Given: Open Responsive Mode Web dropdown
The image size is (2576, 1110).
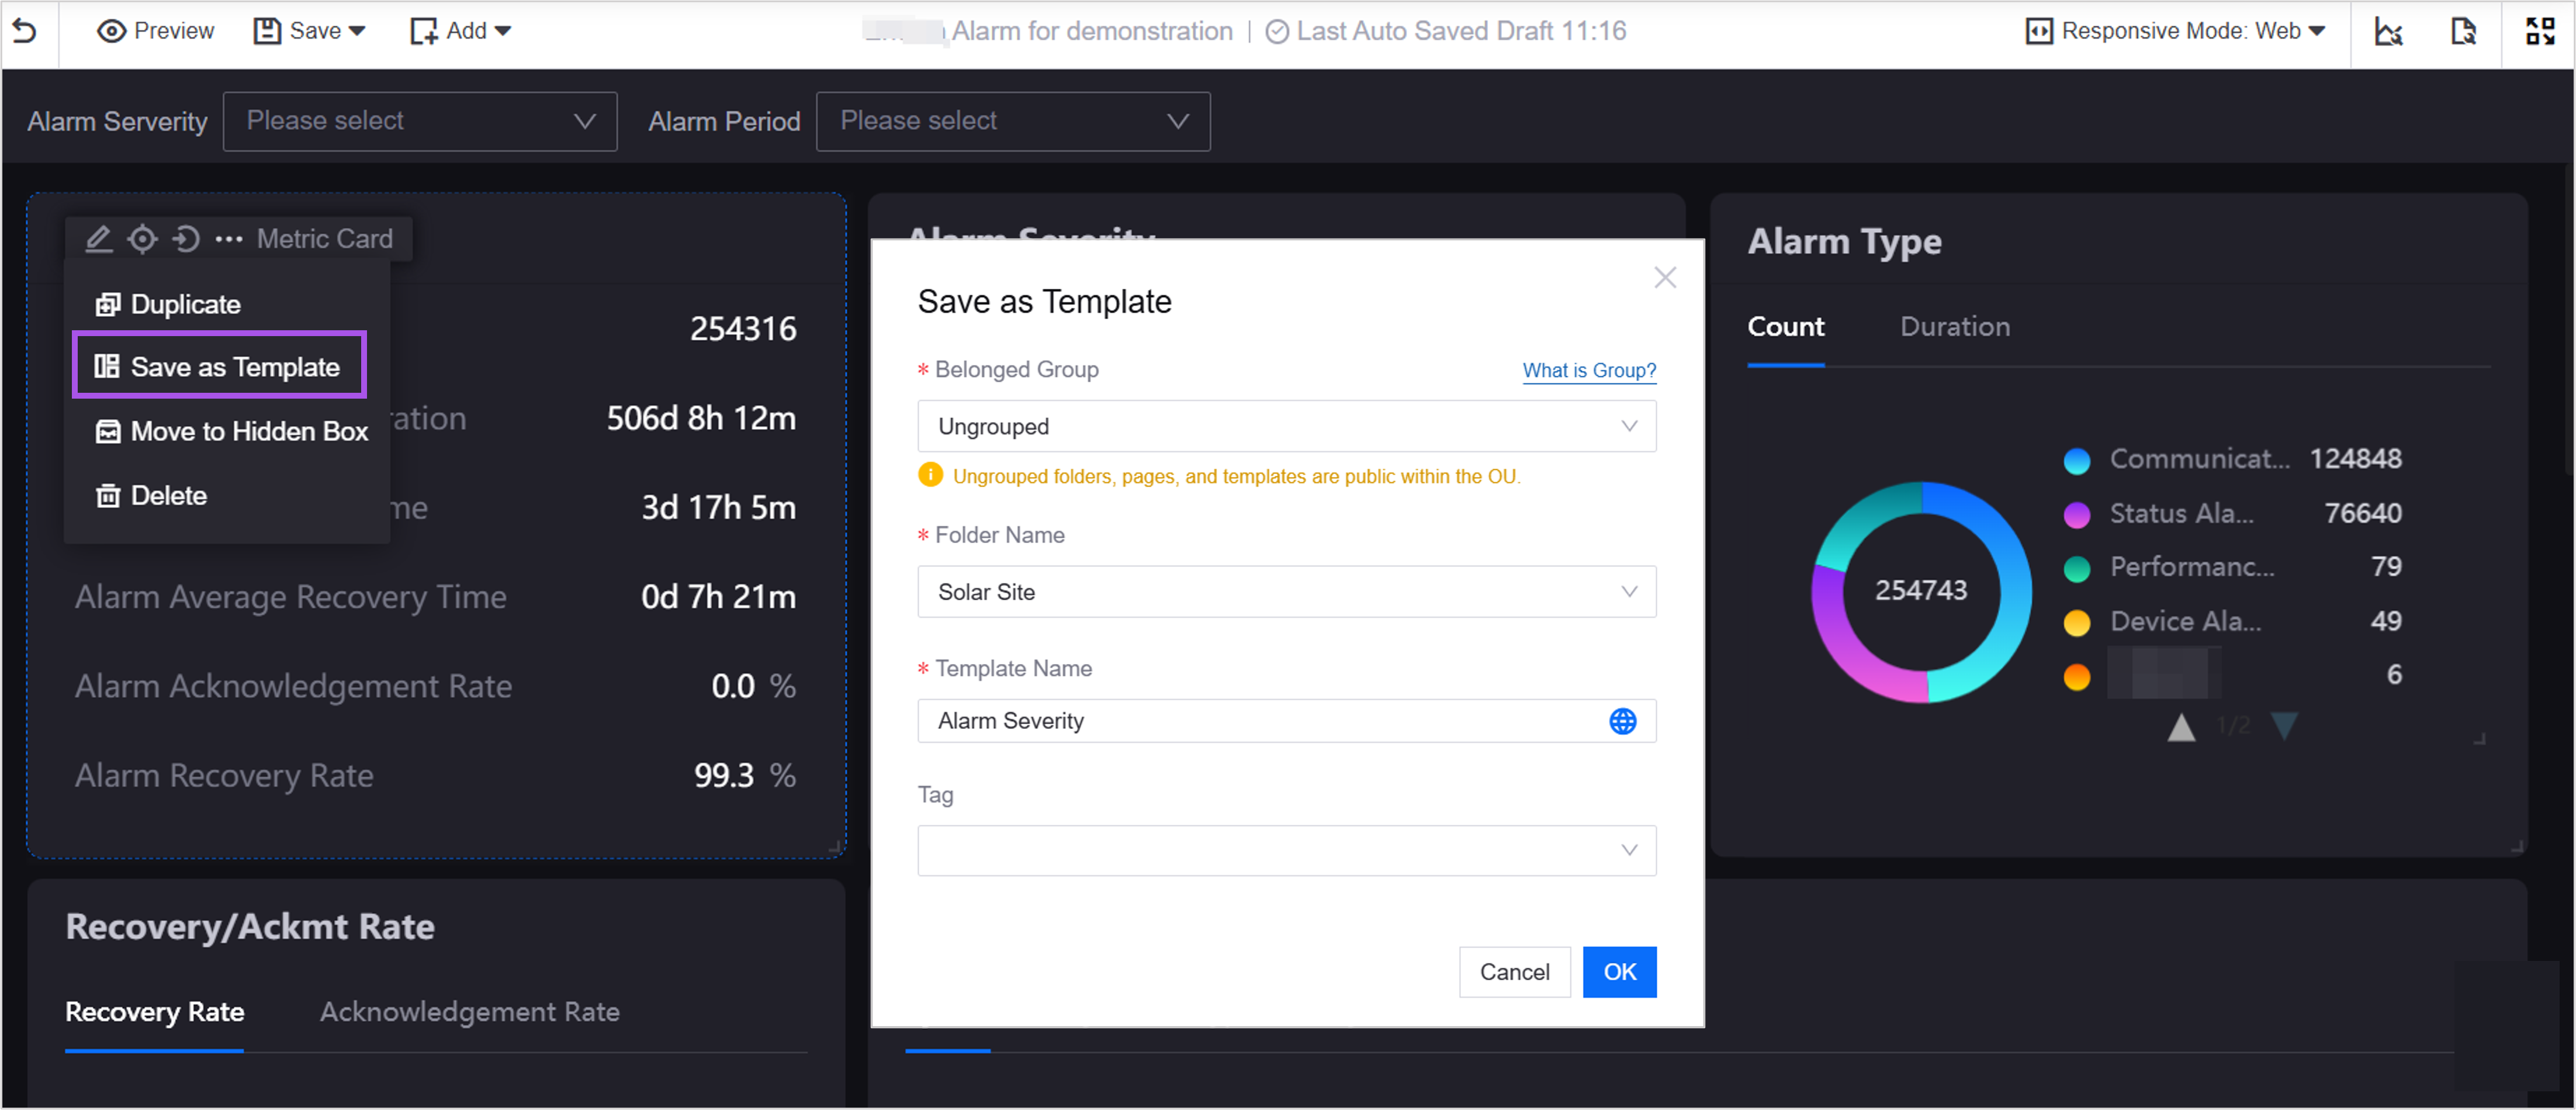Looking at the screenshot, I should 2176,31.
